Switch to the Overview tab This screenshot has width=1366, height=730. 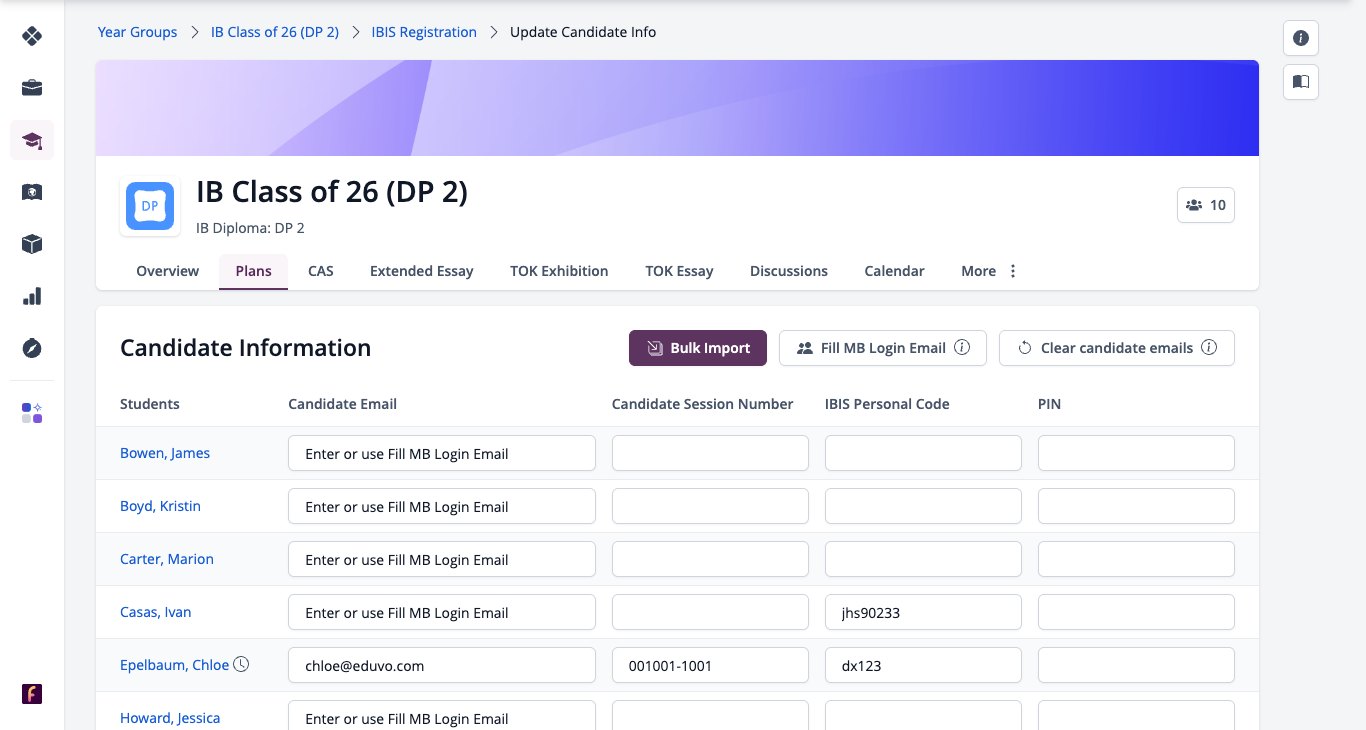point(168,271)
